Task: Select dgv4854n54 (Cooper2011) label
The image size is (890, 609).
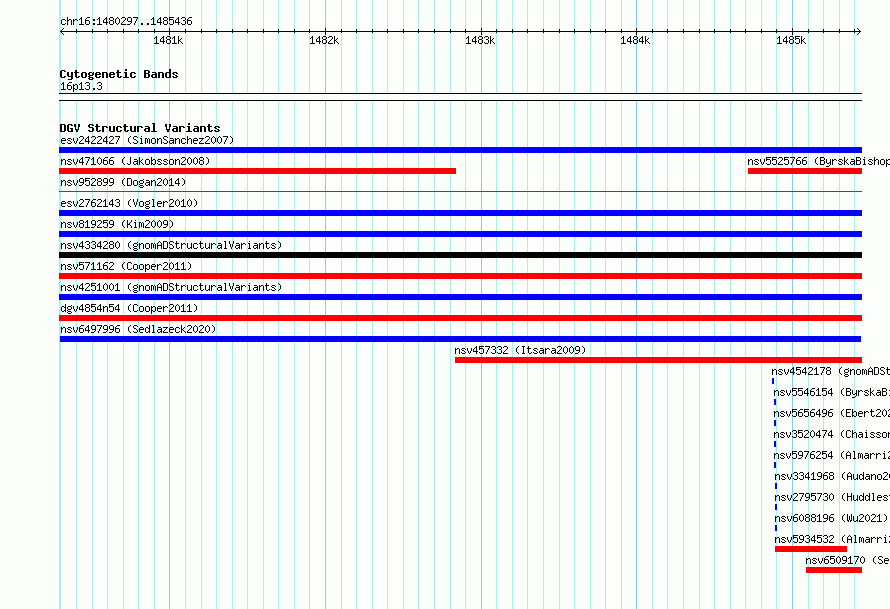Action: (x=129, y=308)
